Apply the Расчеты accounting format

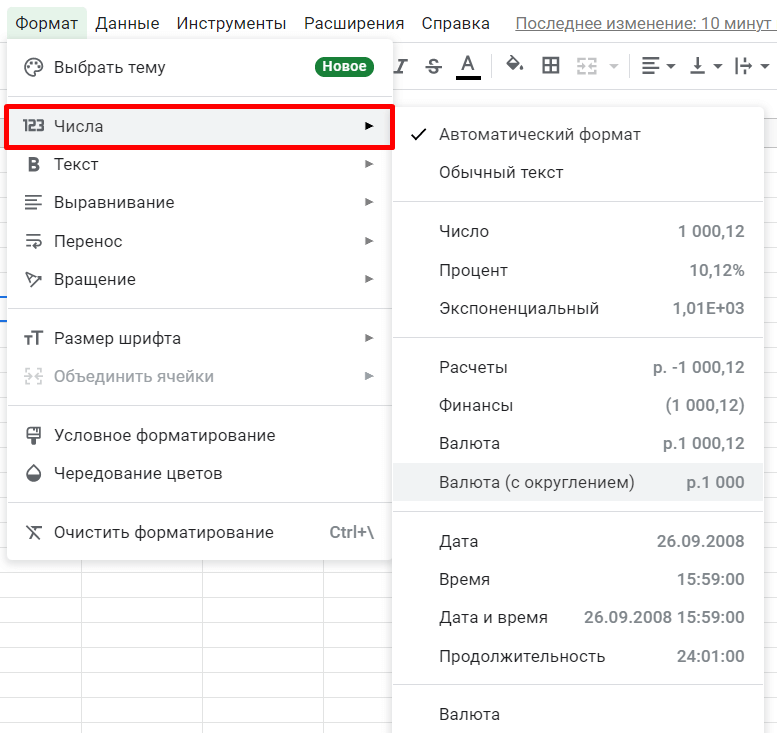click(578, 367)
